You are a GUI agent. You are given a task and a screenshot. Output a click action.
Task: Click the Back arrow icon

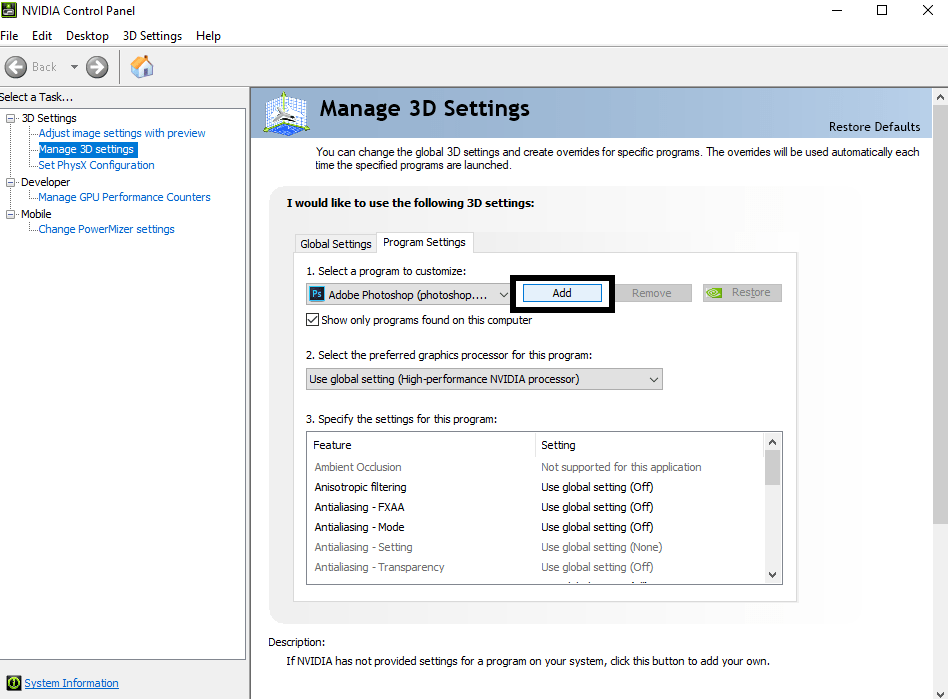pyautogui.click(x=16, y=67)
